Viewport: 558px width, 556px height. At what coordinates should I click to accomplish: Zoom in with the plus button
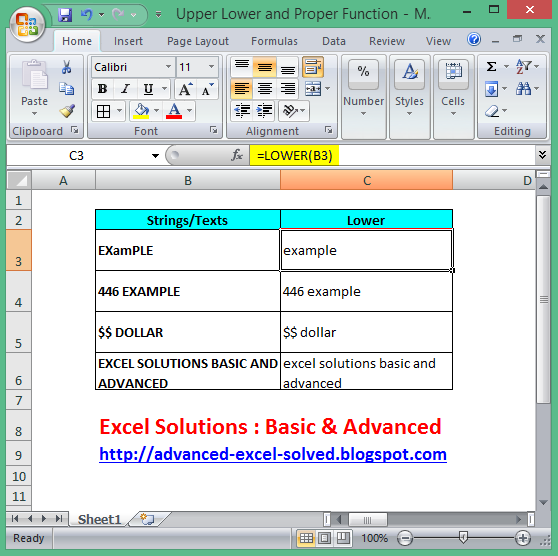pos(523,538)
